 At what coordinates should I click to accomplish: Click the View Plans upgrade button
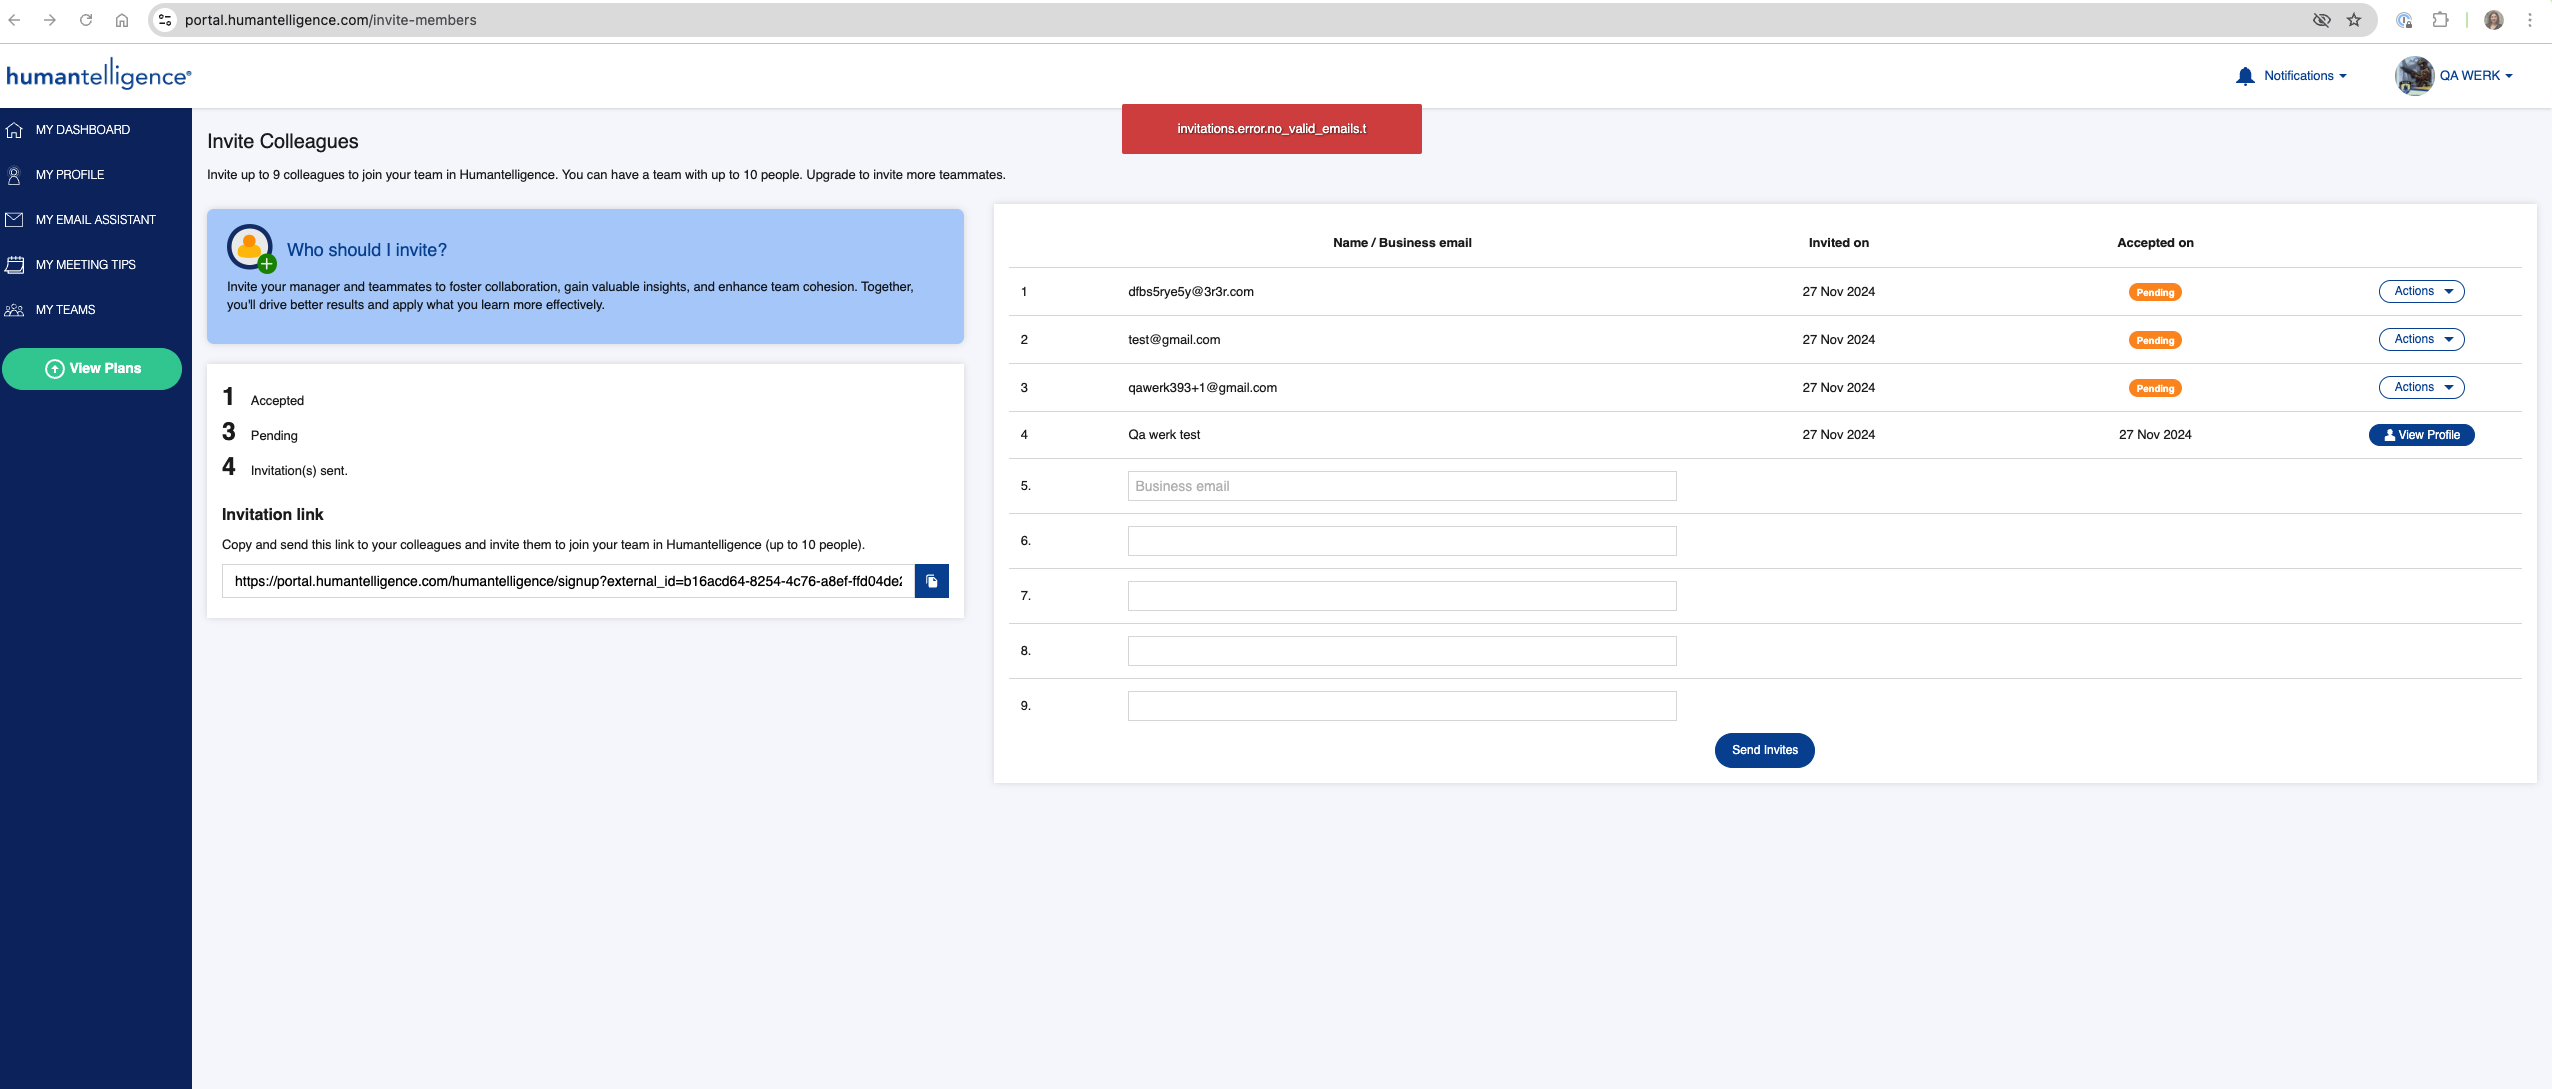[x=94, y=368]
